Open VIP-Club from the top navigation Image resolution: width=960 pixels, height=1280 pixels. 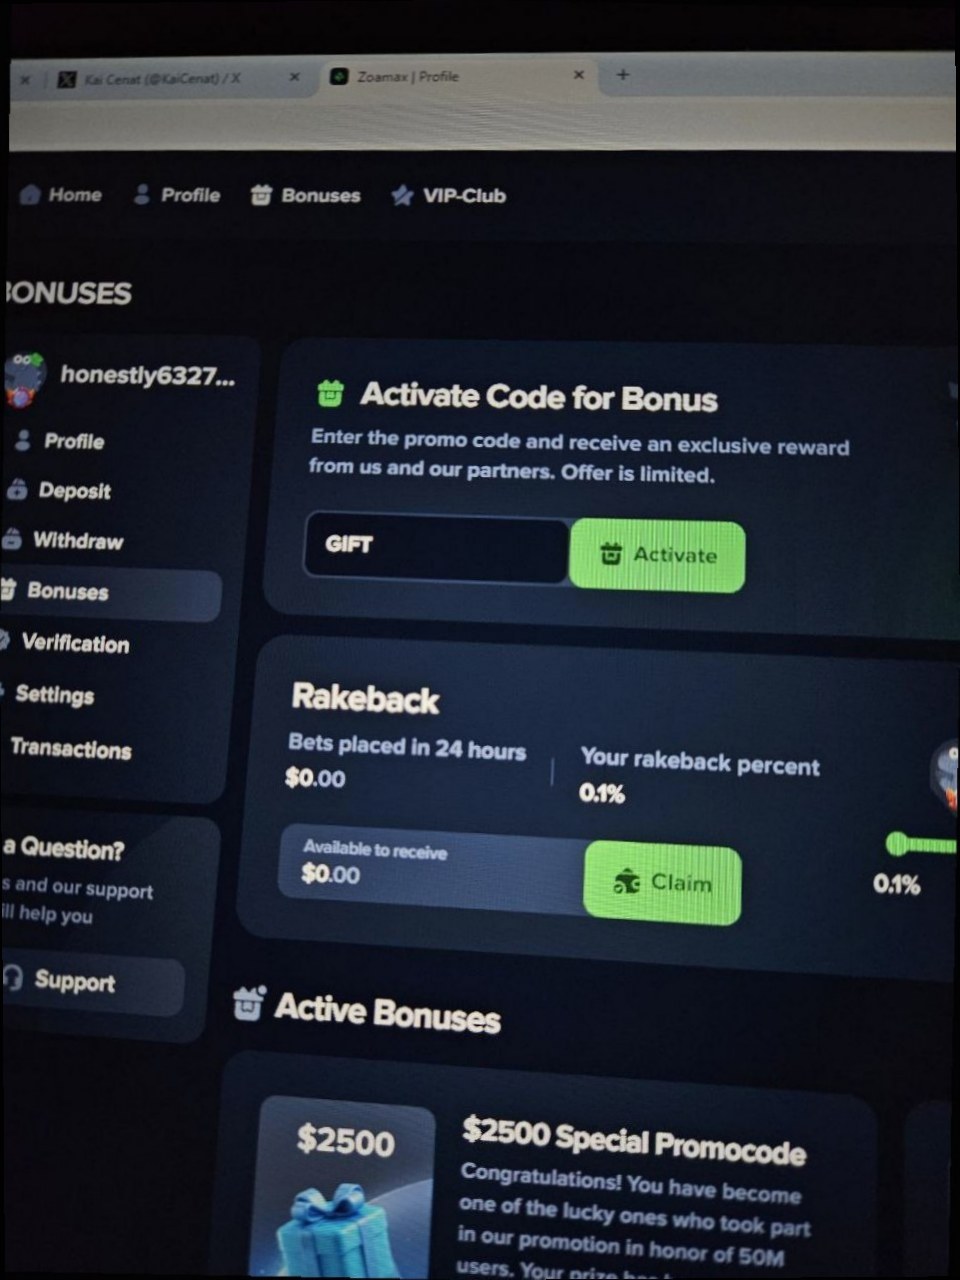click(x=449, y=195)
